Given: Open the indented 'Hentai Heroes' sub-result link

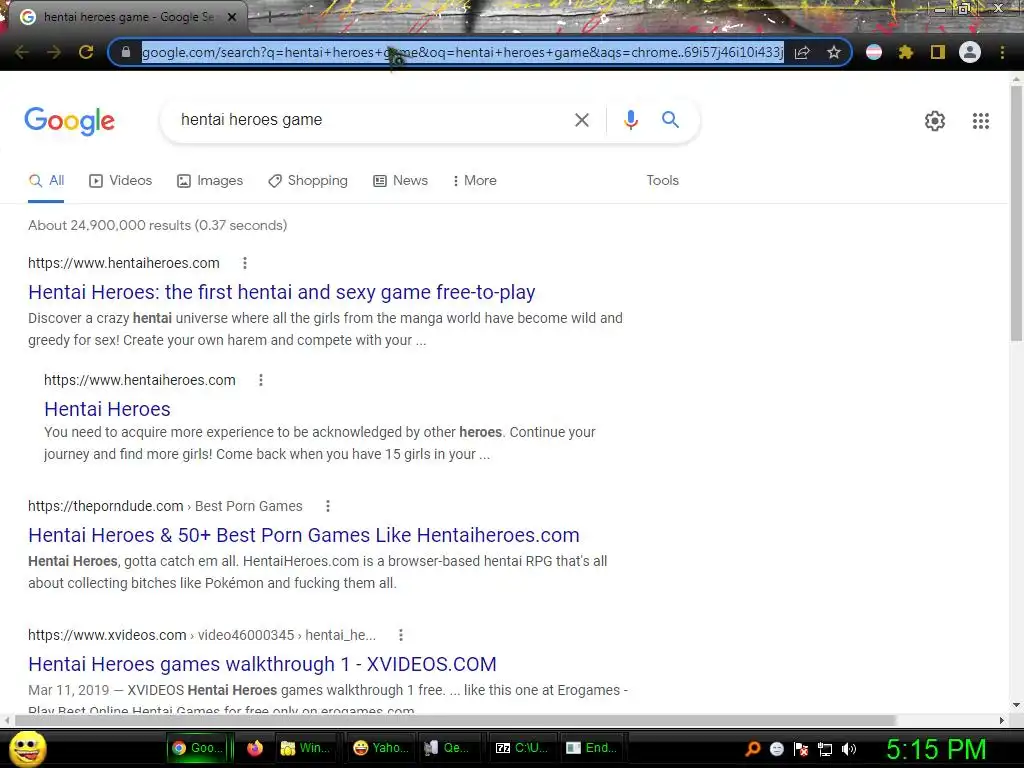Looking at the screenshot, I should pyautogui.click(x=107, y=409).
